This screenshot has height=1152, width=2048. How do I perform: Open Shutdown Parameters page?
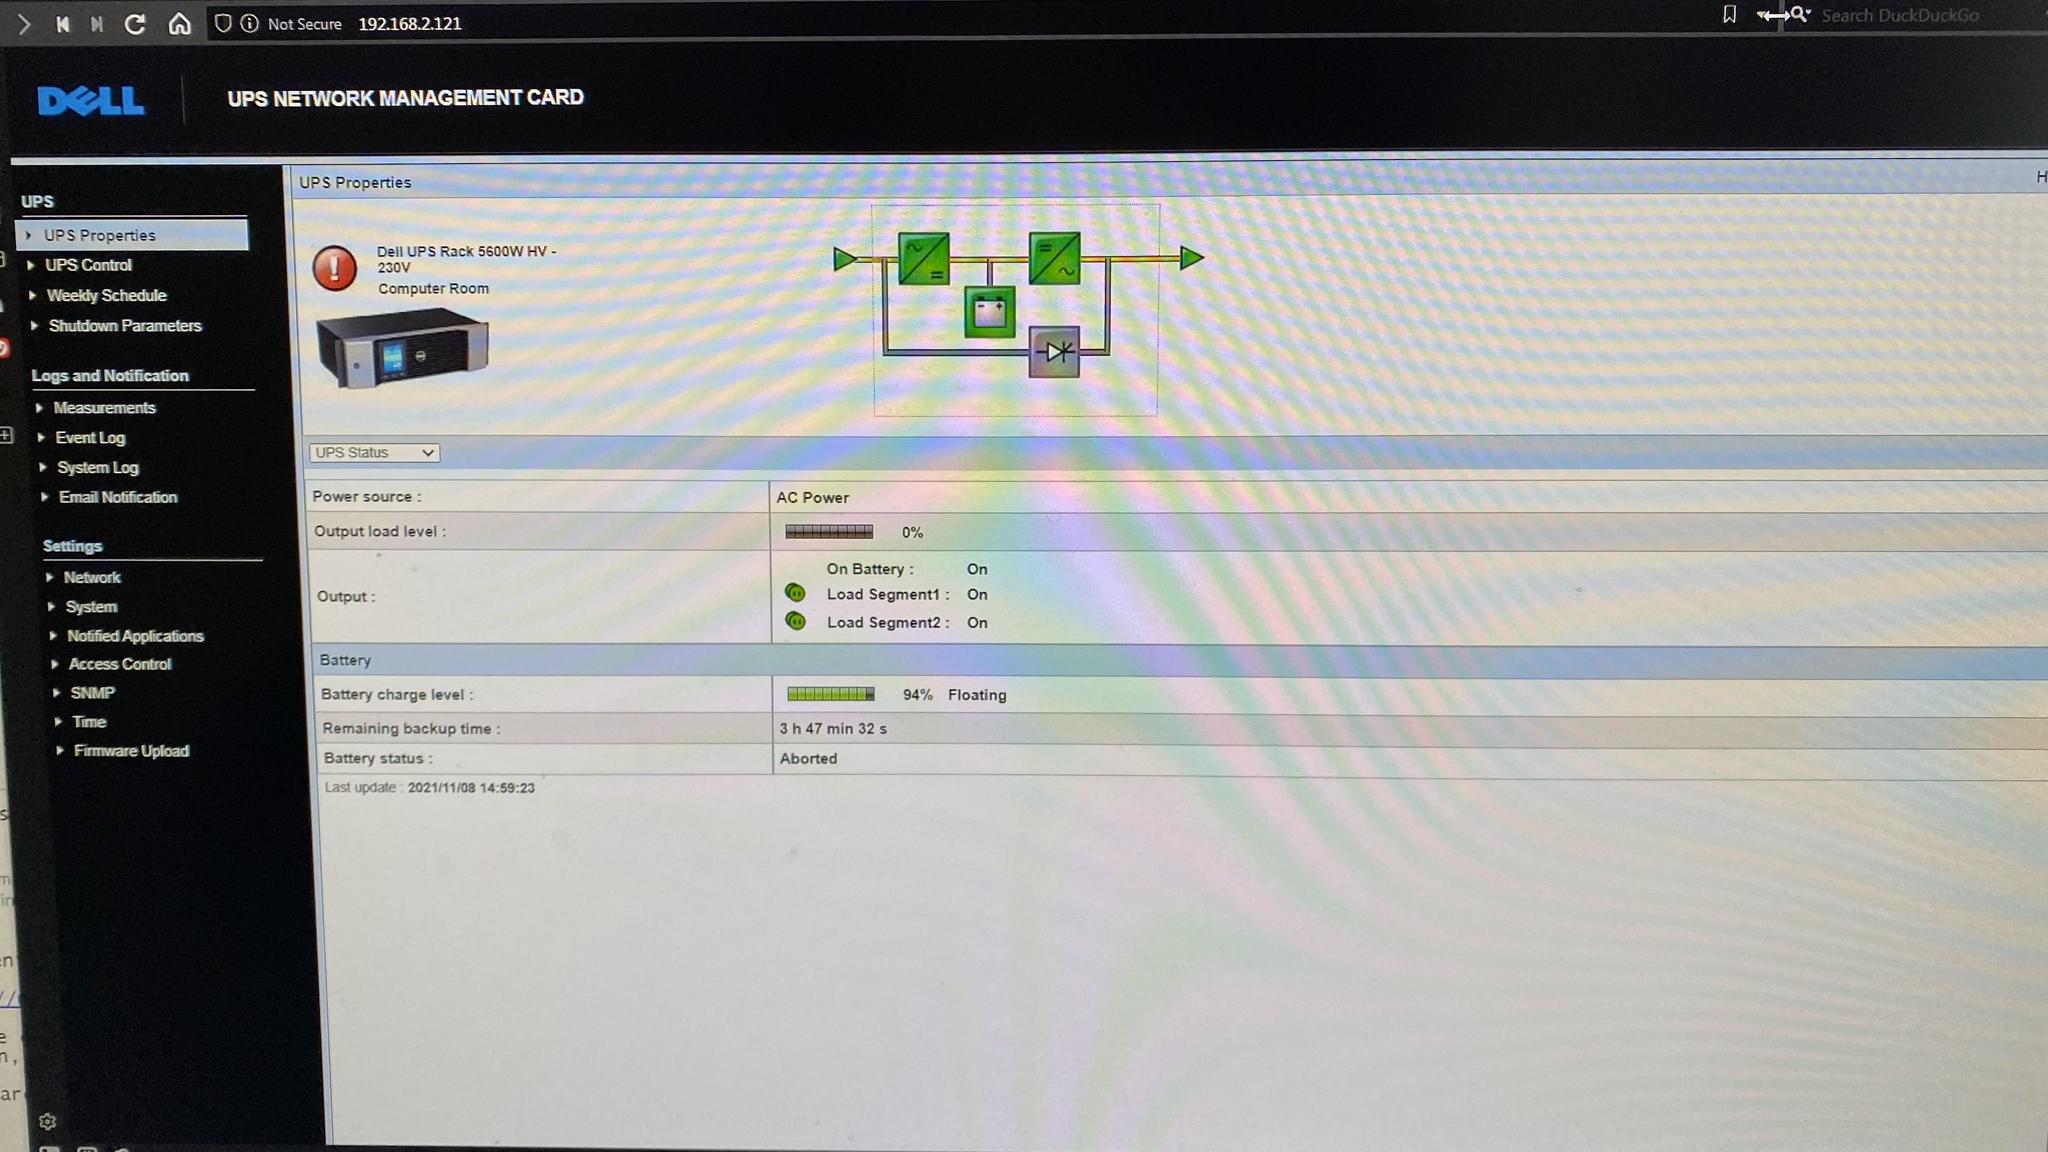click(x=125, y=325)
